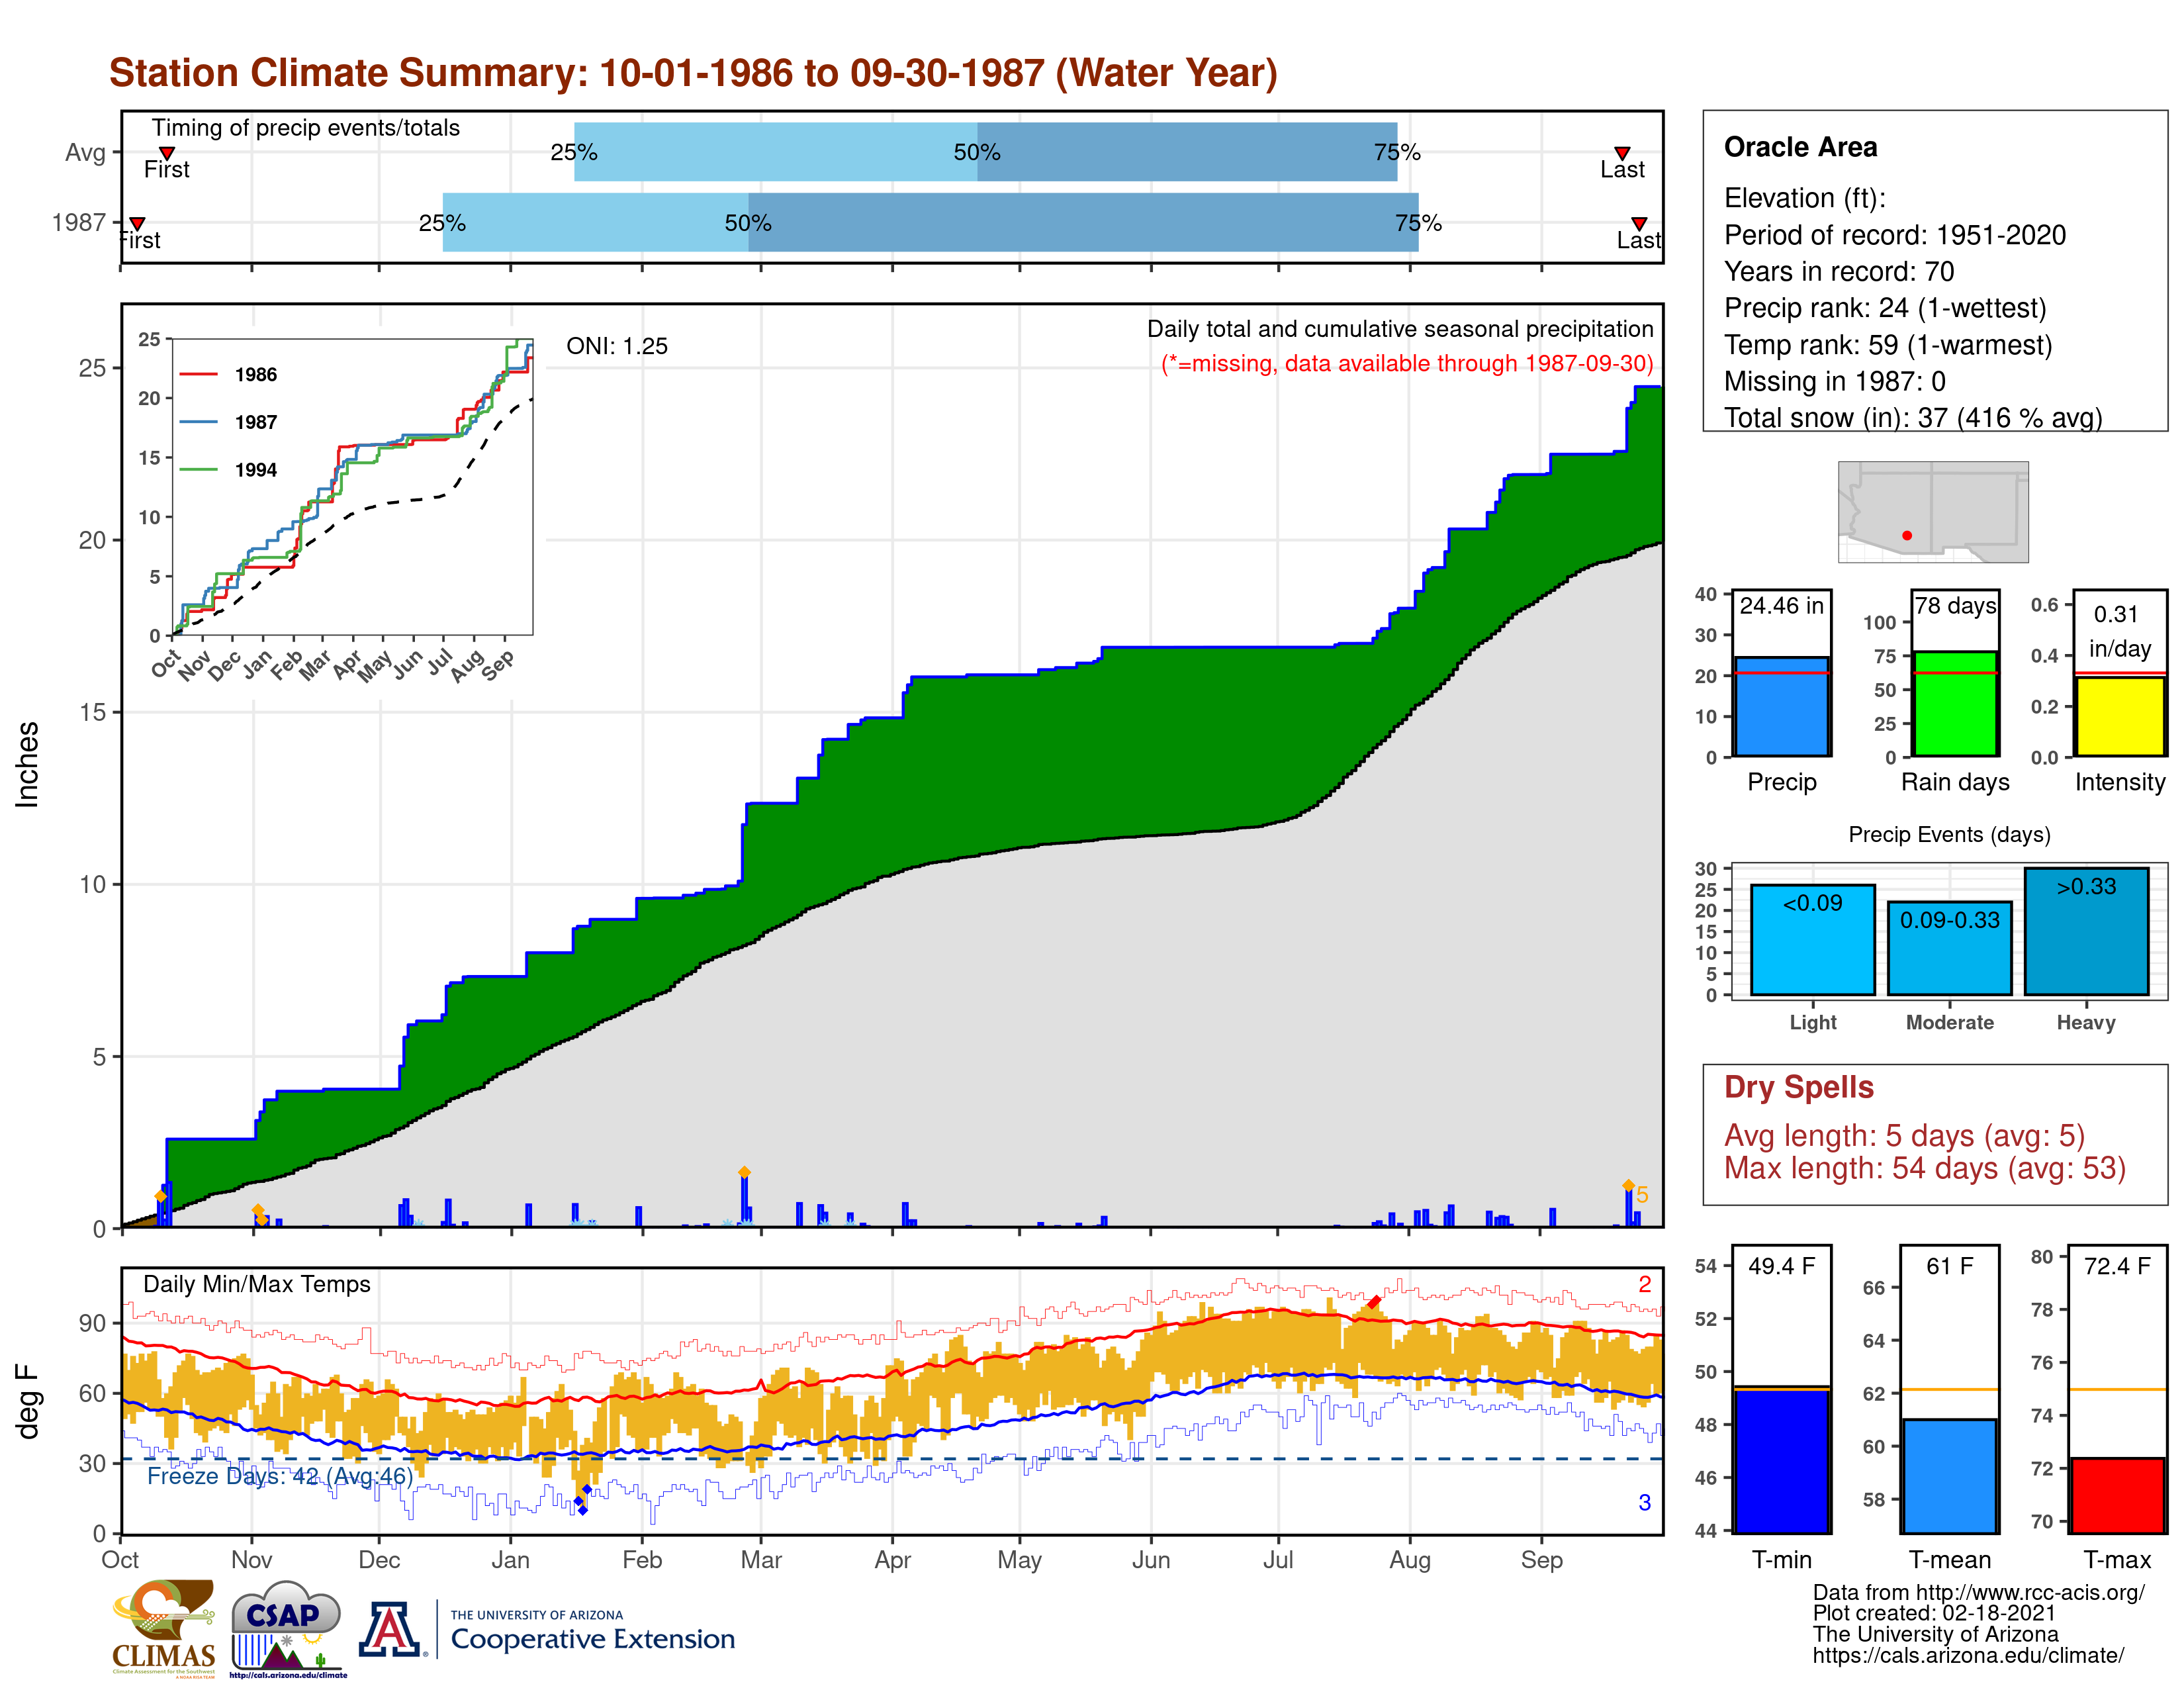Click 'Plot created: 02-18-2021' text
The width and height of the screenshot is (2184, 1688).
pyautogui.click(x=1934, y=1613)
